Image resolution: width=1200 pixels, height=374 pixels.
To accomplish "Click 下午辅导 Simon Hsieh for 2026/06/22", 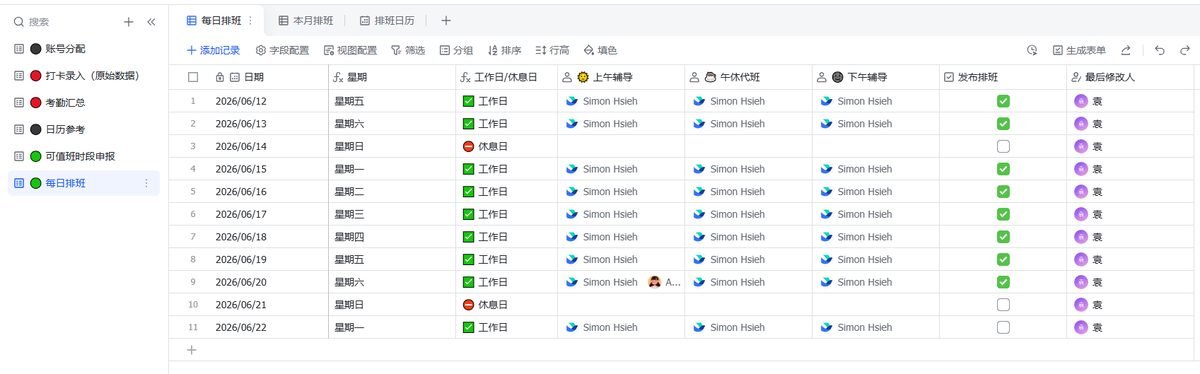I will coord(856,327).
